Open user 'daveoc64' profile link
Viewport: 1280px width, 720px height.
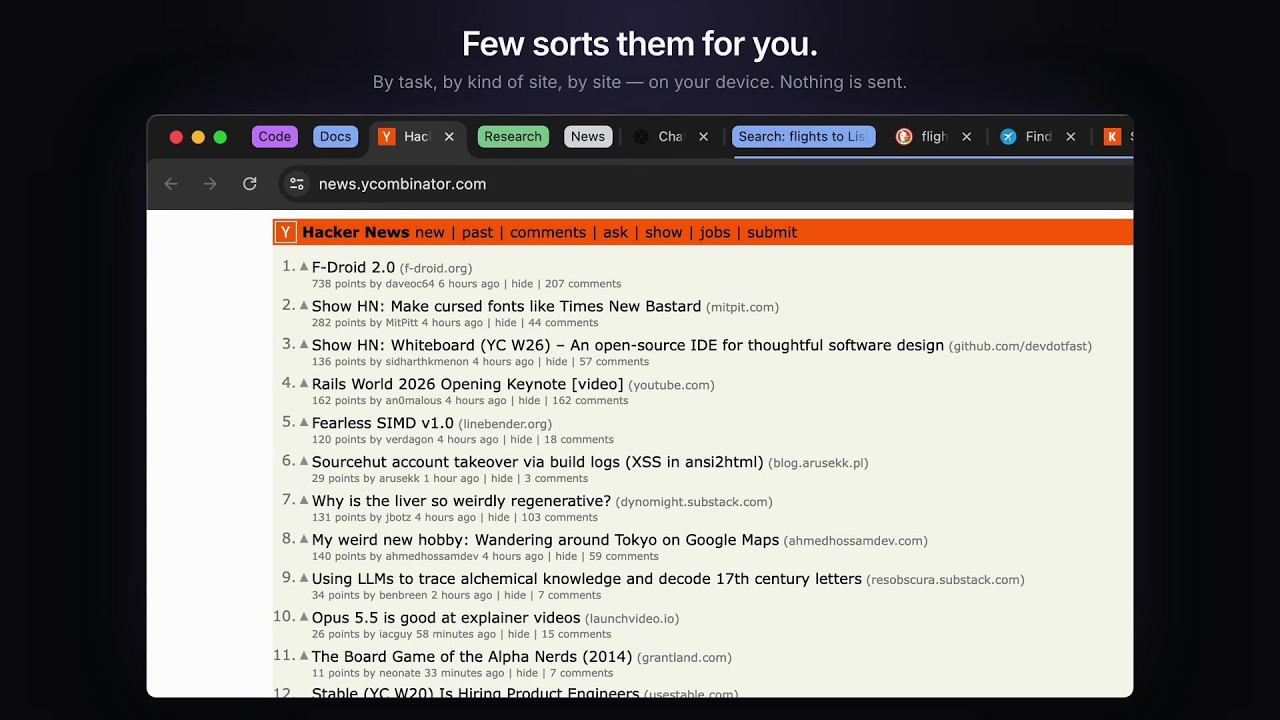(410, 284)
